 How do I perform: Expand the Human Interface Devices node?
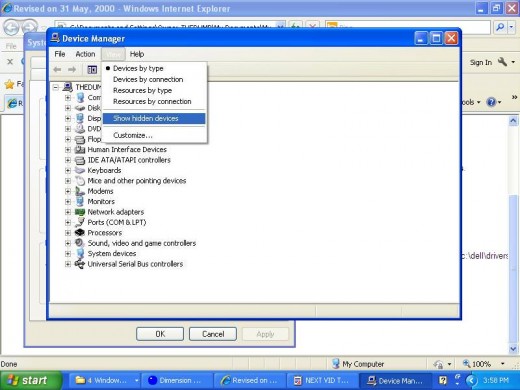tap(68, 150)
